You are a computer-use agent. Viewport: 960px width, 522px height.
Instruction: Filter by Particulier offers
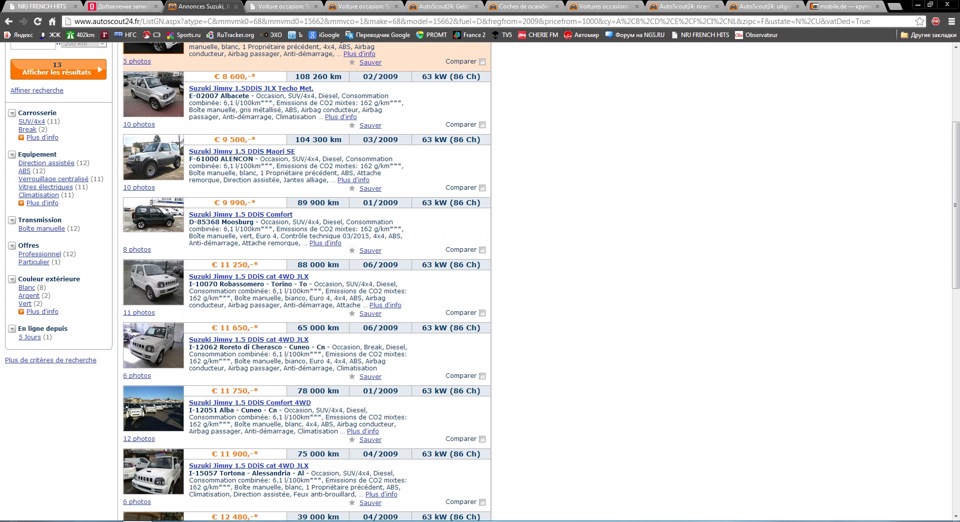click(34, 263)
